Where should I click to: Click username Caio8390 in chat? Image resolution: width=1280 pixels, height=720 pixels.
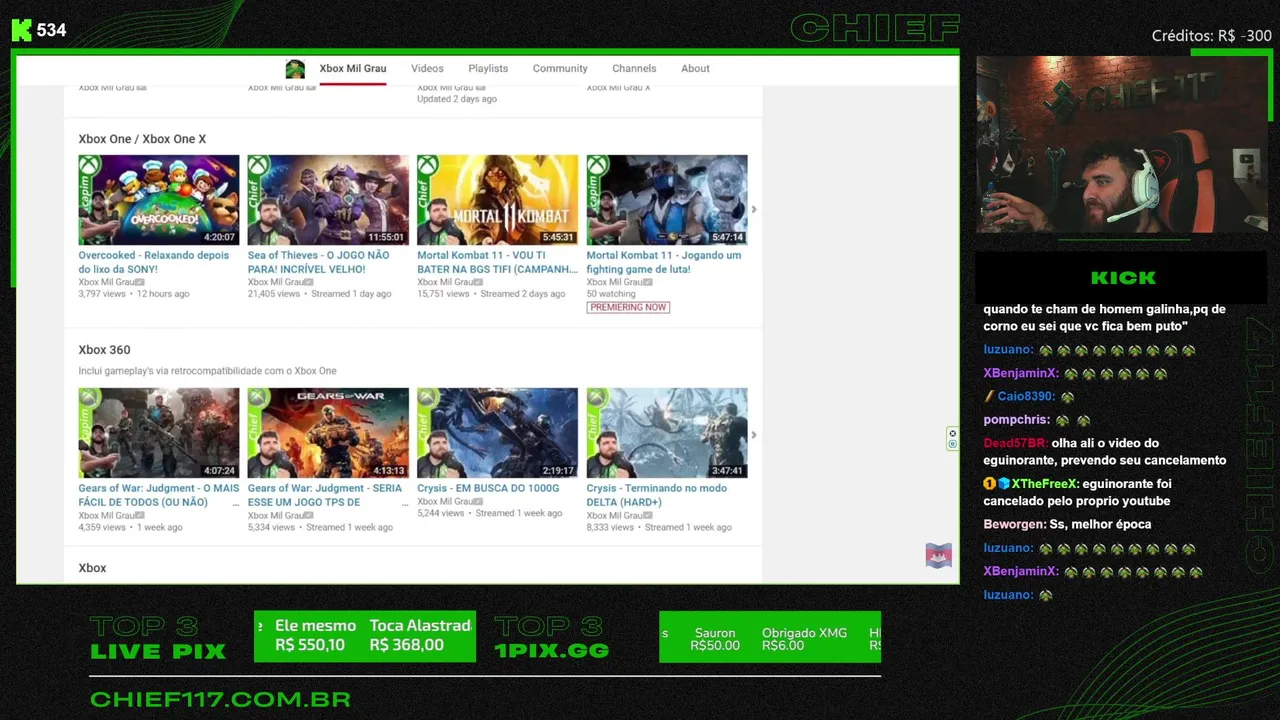(x=1025, y=396)
